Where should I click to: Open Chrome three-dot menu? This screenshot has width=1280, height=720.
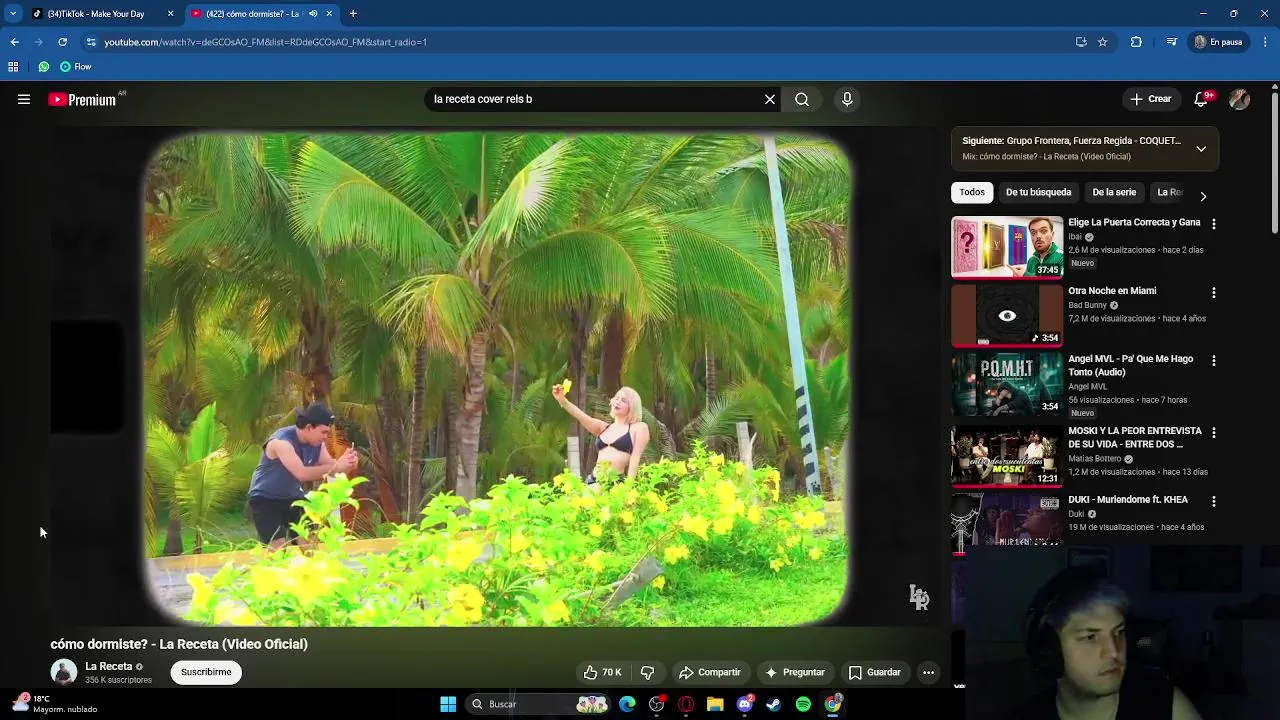pyautogui.click(x=1266, y=42)
